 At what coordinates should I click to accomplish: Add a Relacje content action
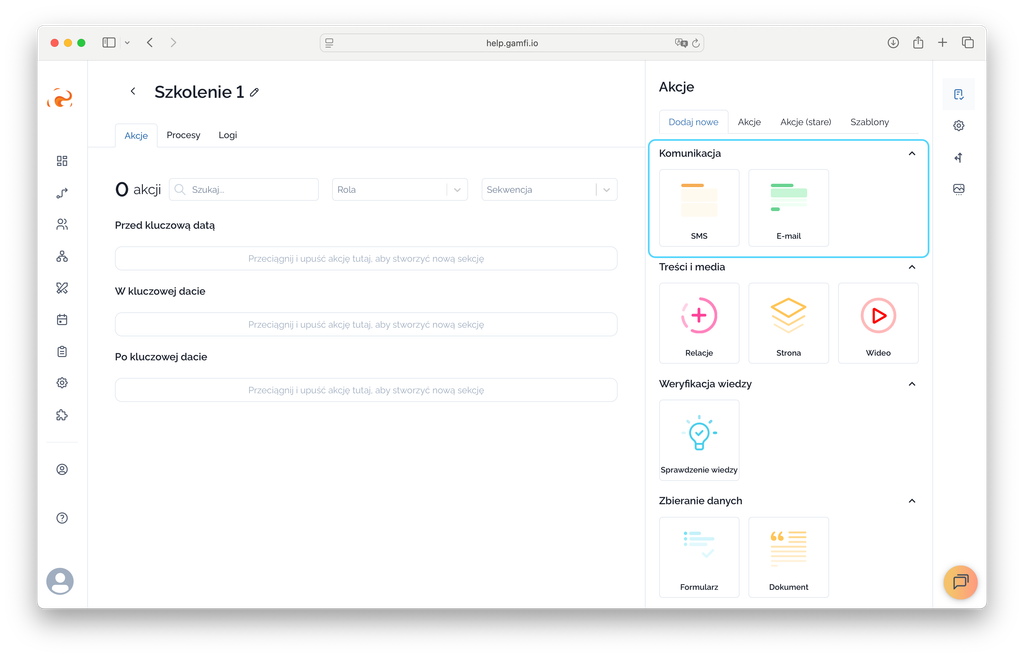(699, 322)
